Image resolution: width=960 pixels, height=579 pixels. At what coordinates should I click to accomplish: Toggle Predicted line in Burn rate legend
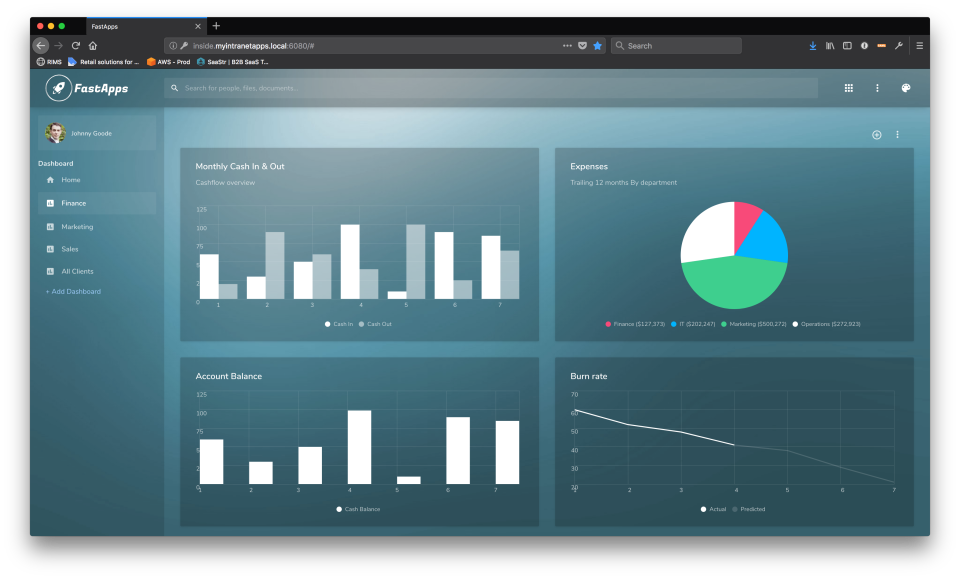point(749,509)
